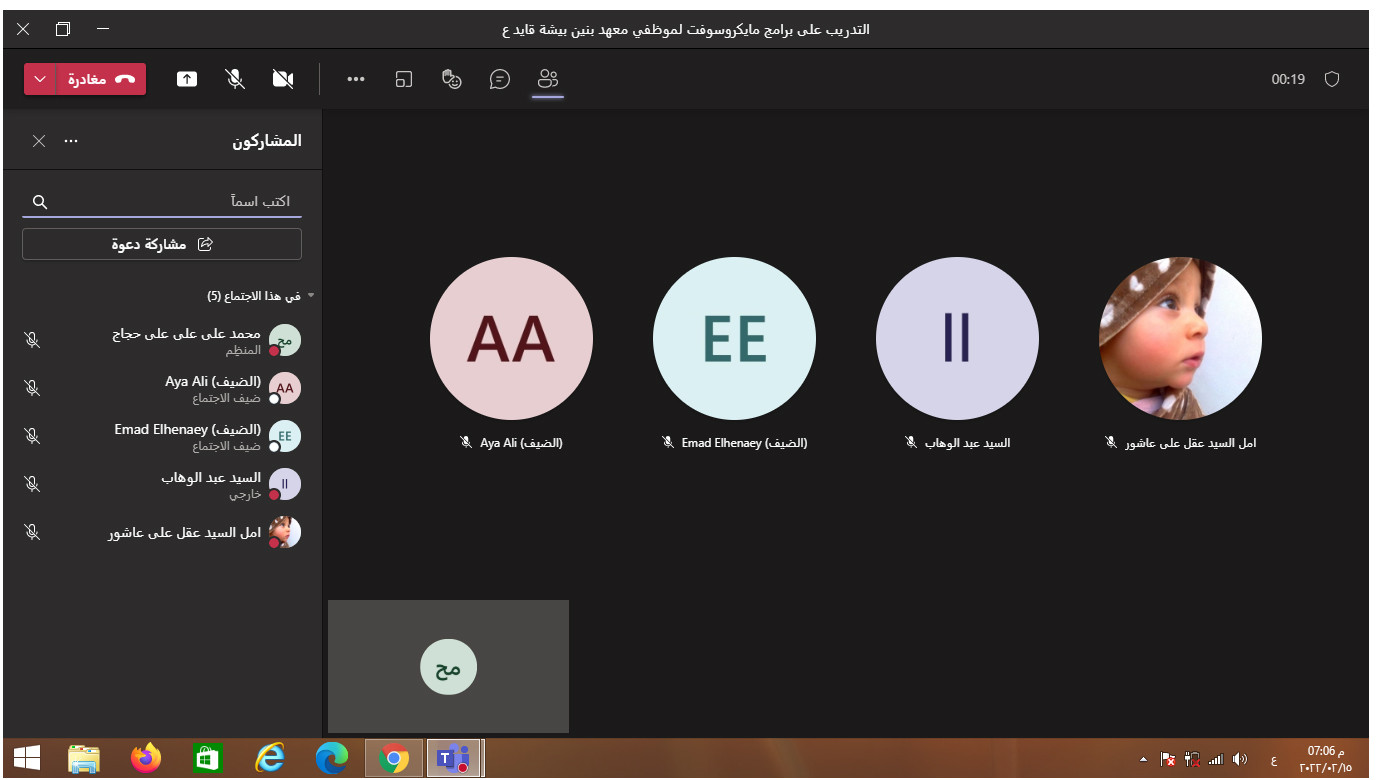Screen dimensions: 1376x780
Task: Click the self-view مح preview tile
Action: pyautogui.click(x=448, y=666)
